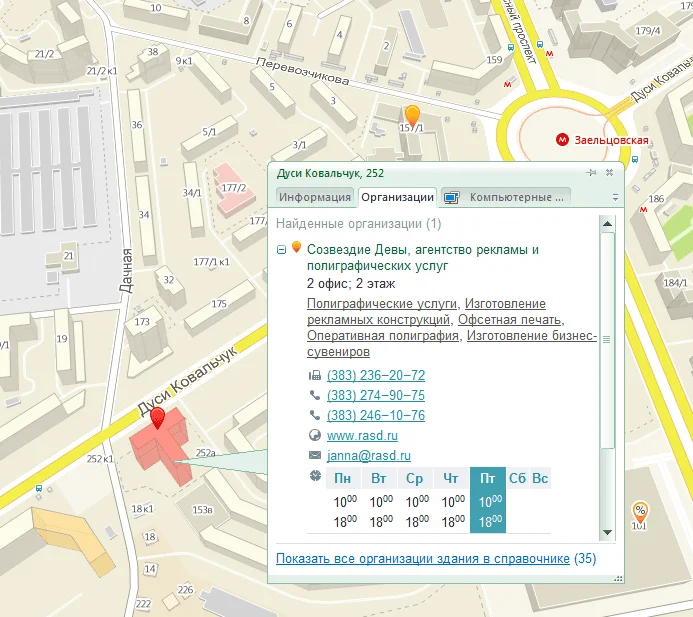Open Созвездие Девы organization title

point(423,258)
